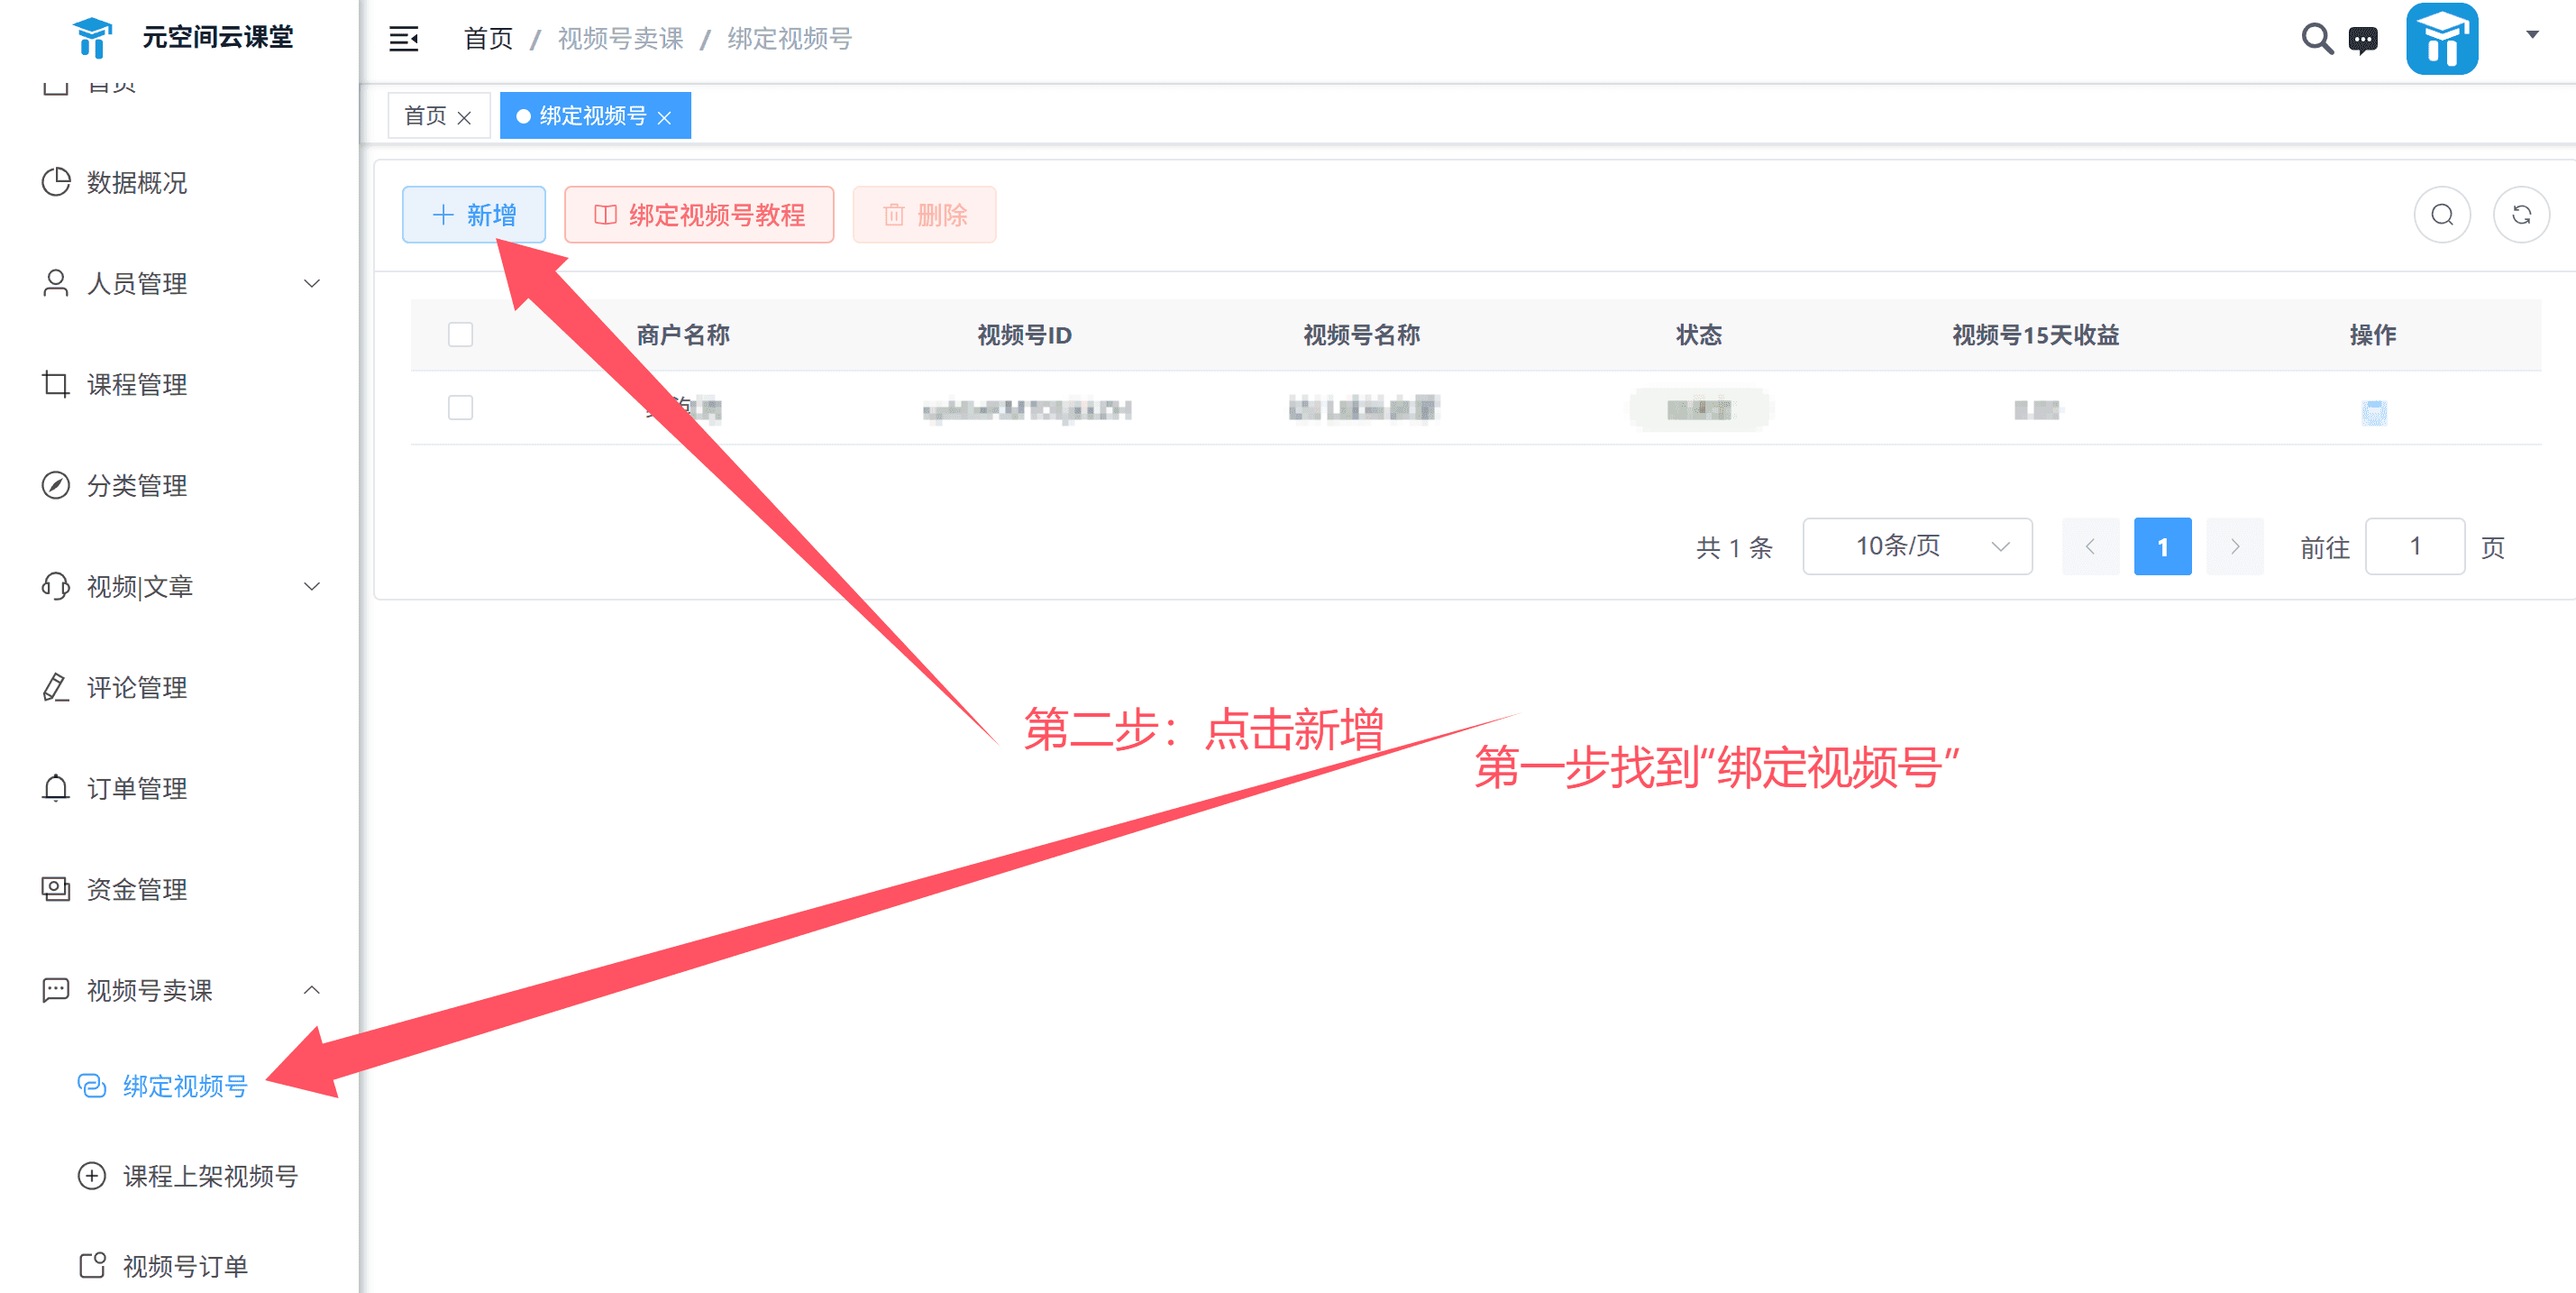Viewport: 2576px width, 1293px height.
Task: Tick the checkbox in the 操作 column
Action: (2374, 412)
